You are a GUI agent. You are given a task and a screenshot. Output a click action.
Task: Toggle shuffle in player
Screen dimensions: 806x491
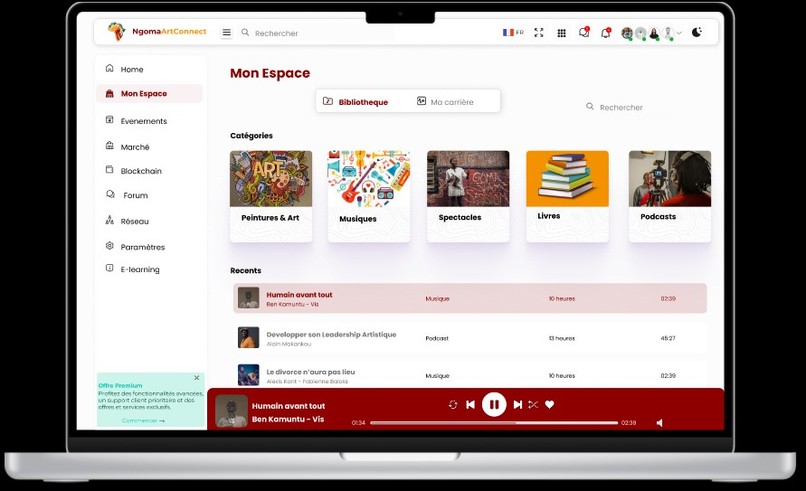533,405
